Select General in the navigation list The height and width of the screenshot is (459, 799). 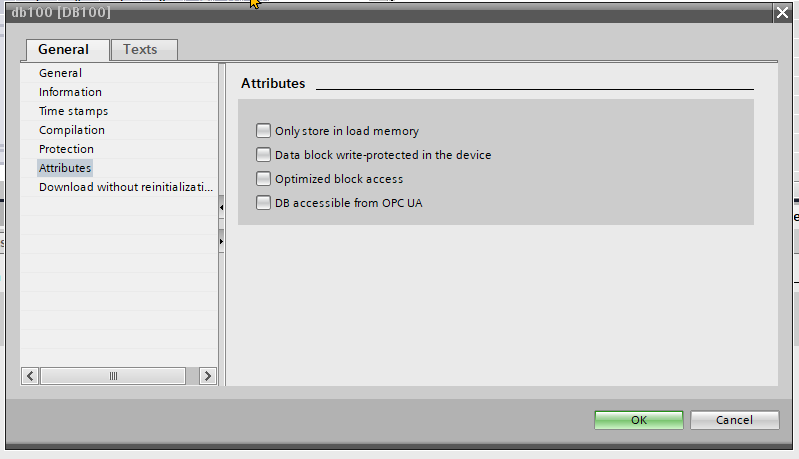tap(60, 73)
